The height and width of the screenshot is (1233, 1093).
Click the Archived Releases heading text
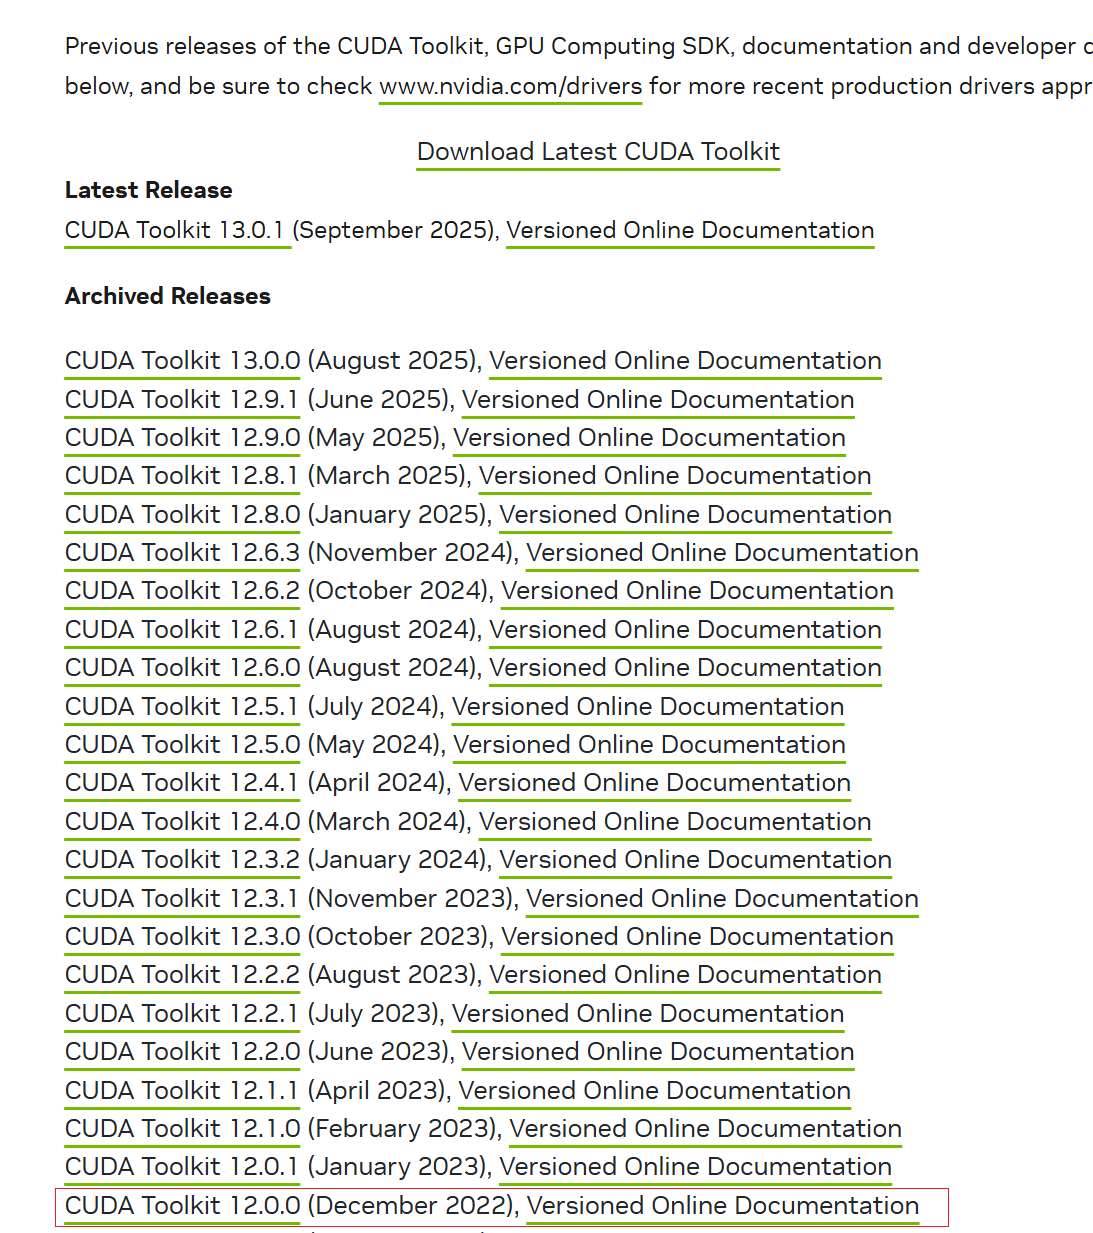[167, 296]
